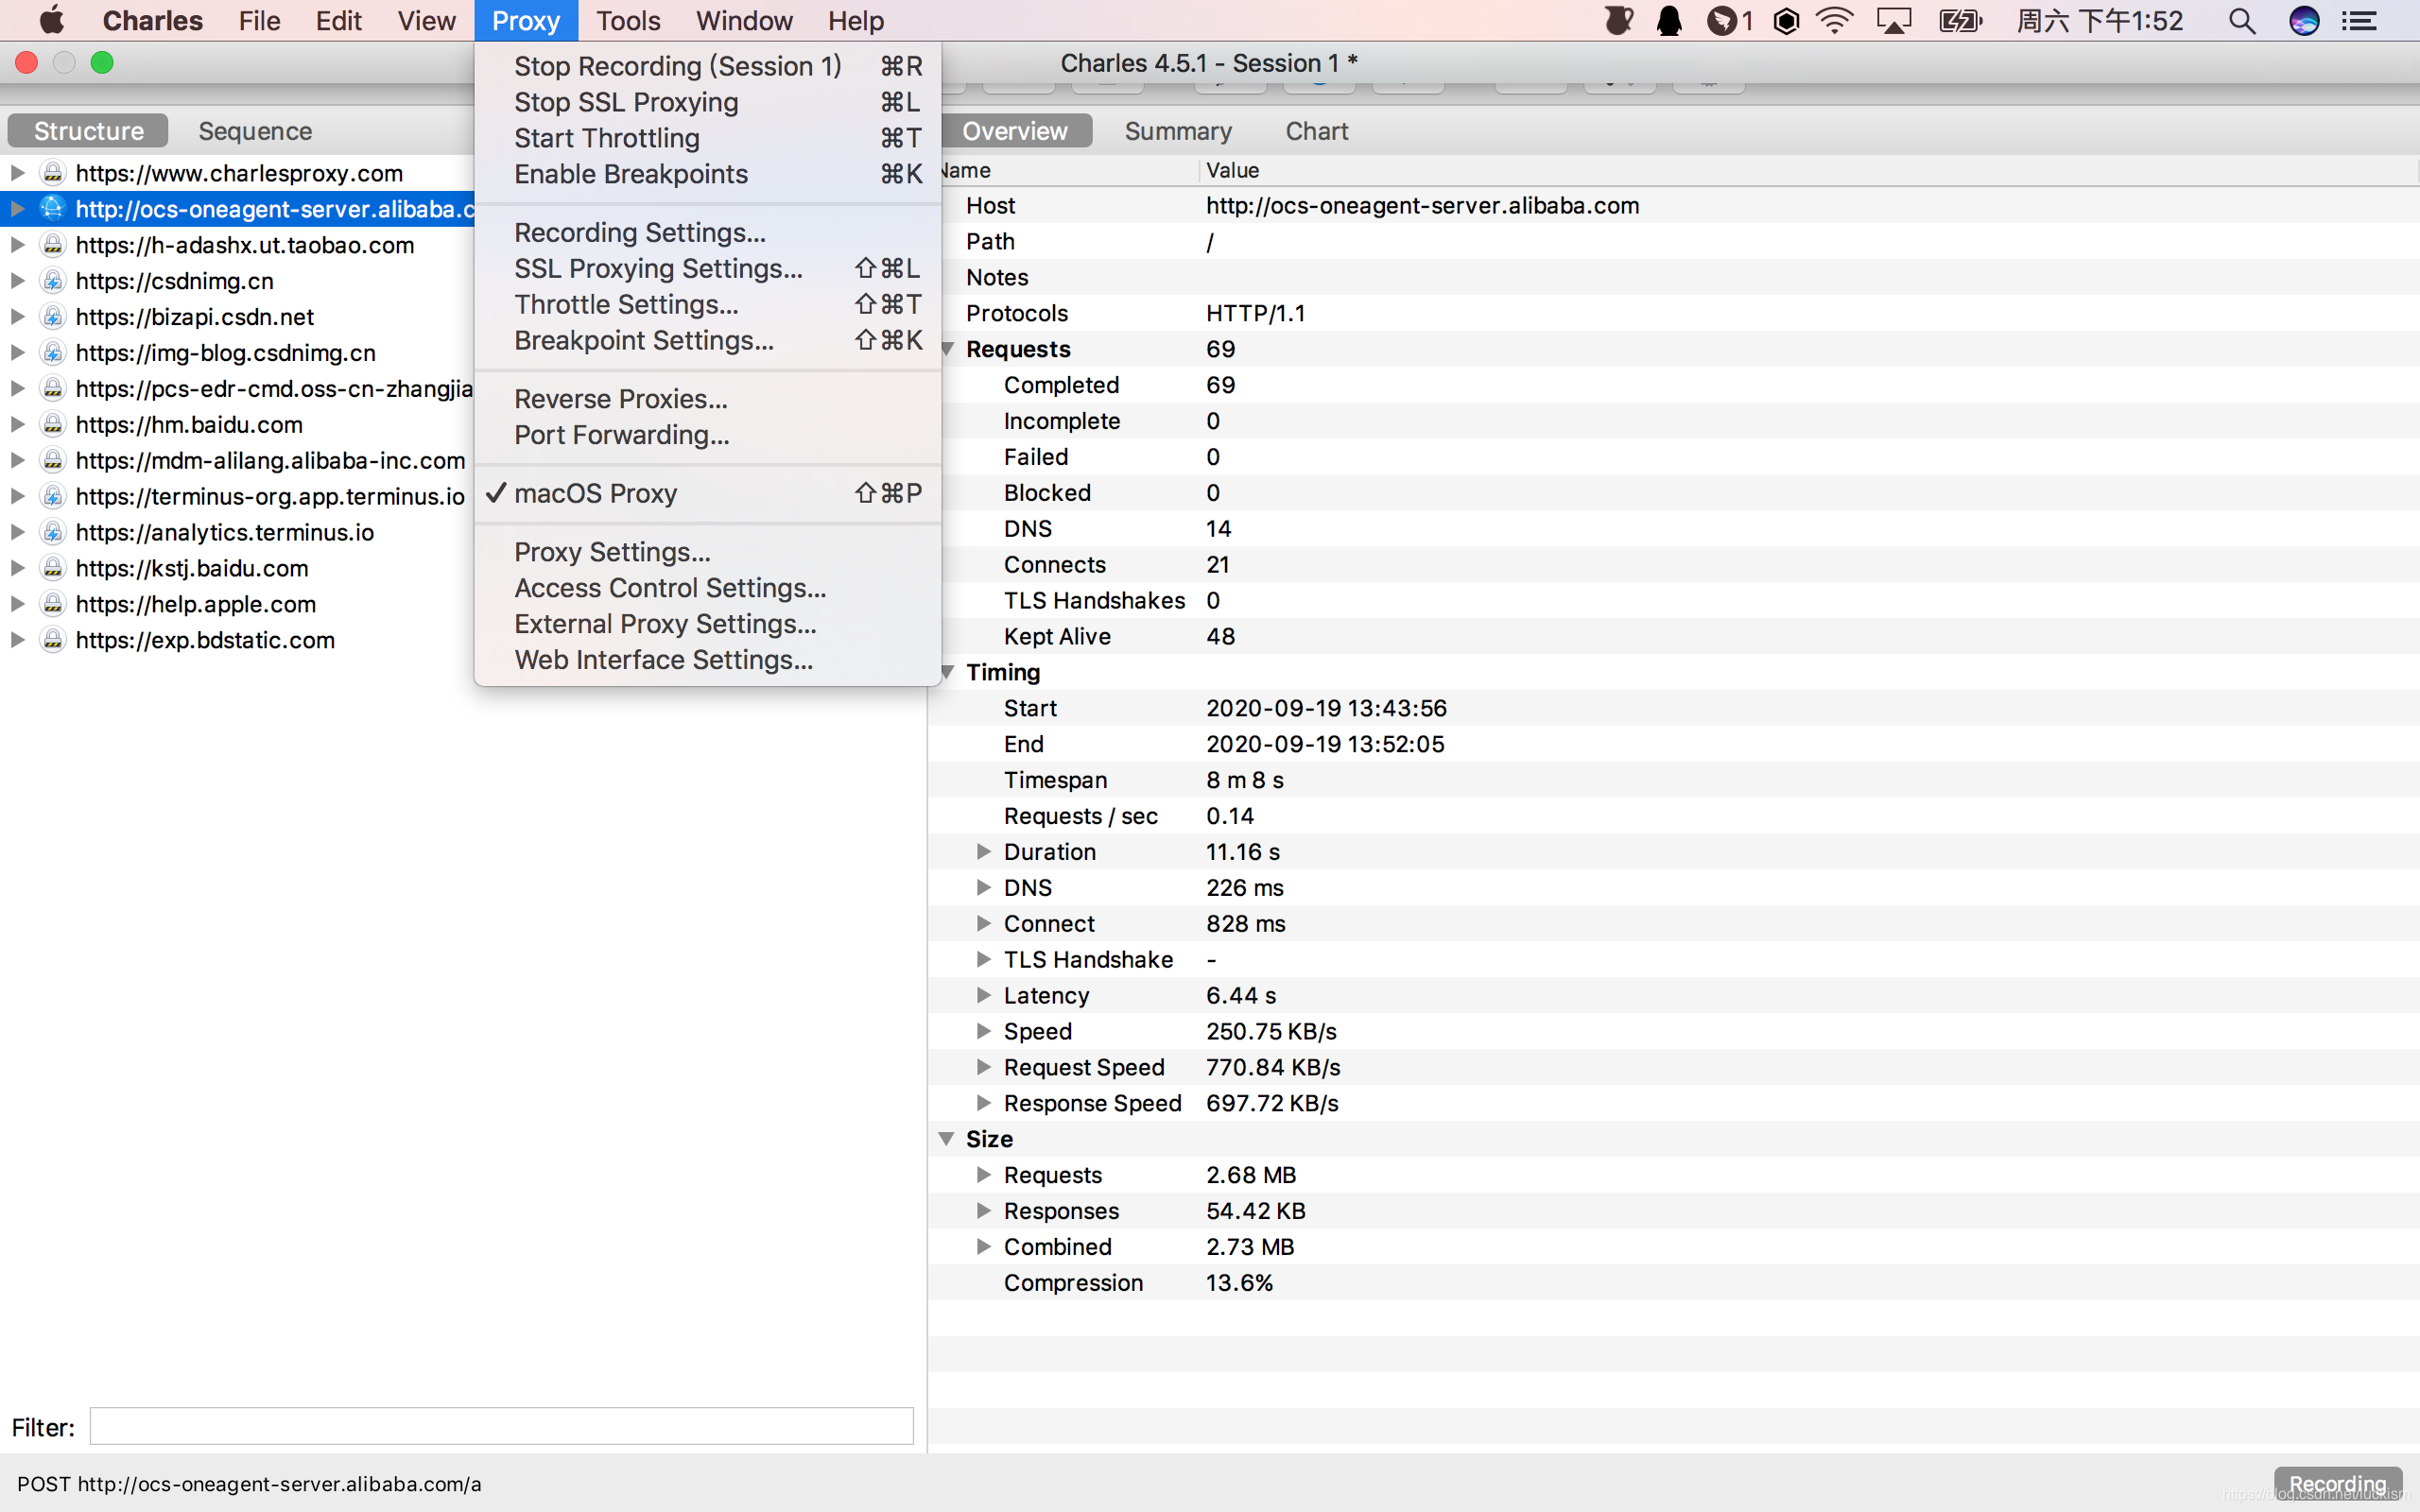Open Proxy Settings… menu item
Viewport: 2420px width, 1512px height.
point(708,552)
